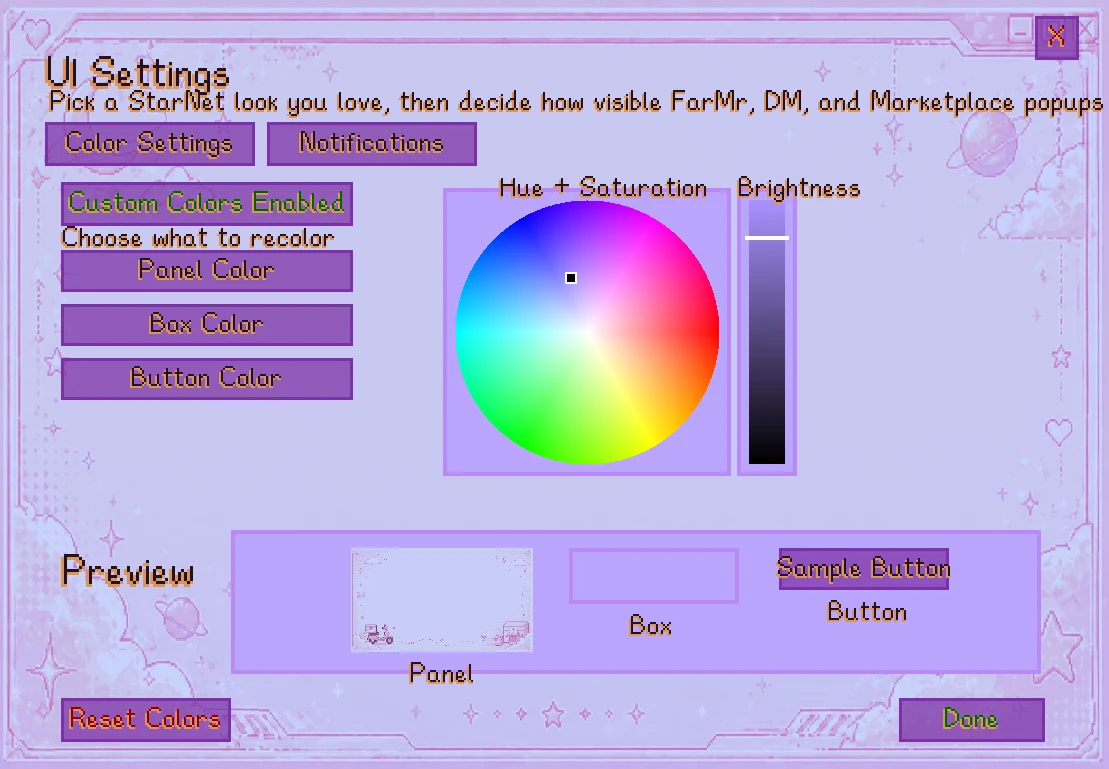
Task: Reset Colors to defaults
Action: pos(146,719)
